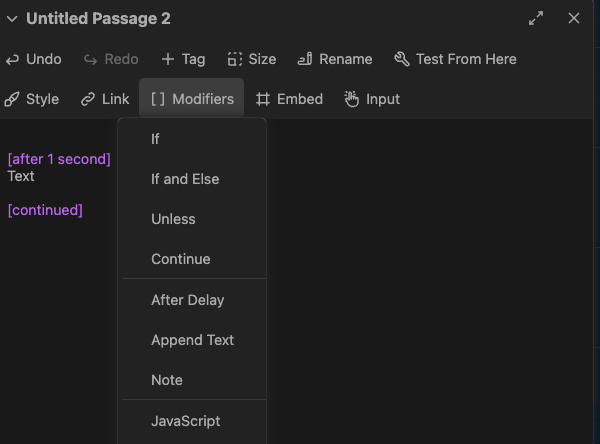Click the Link chain icon

pyautogui.click(x=88, y=99)
